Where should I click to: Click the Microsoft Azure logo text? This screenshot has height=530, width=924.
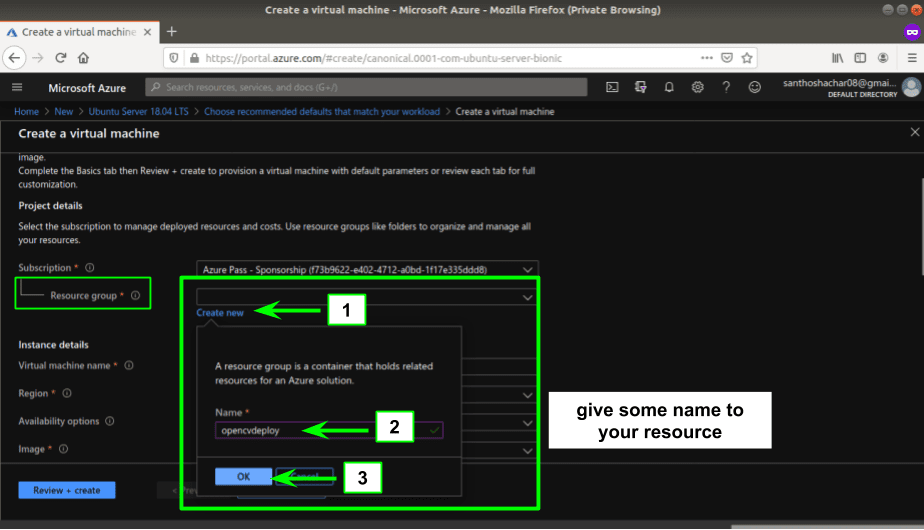pos(87,88)
